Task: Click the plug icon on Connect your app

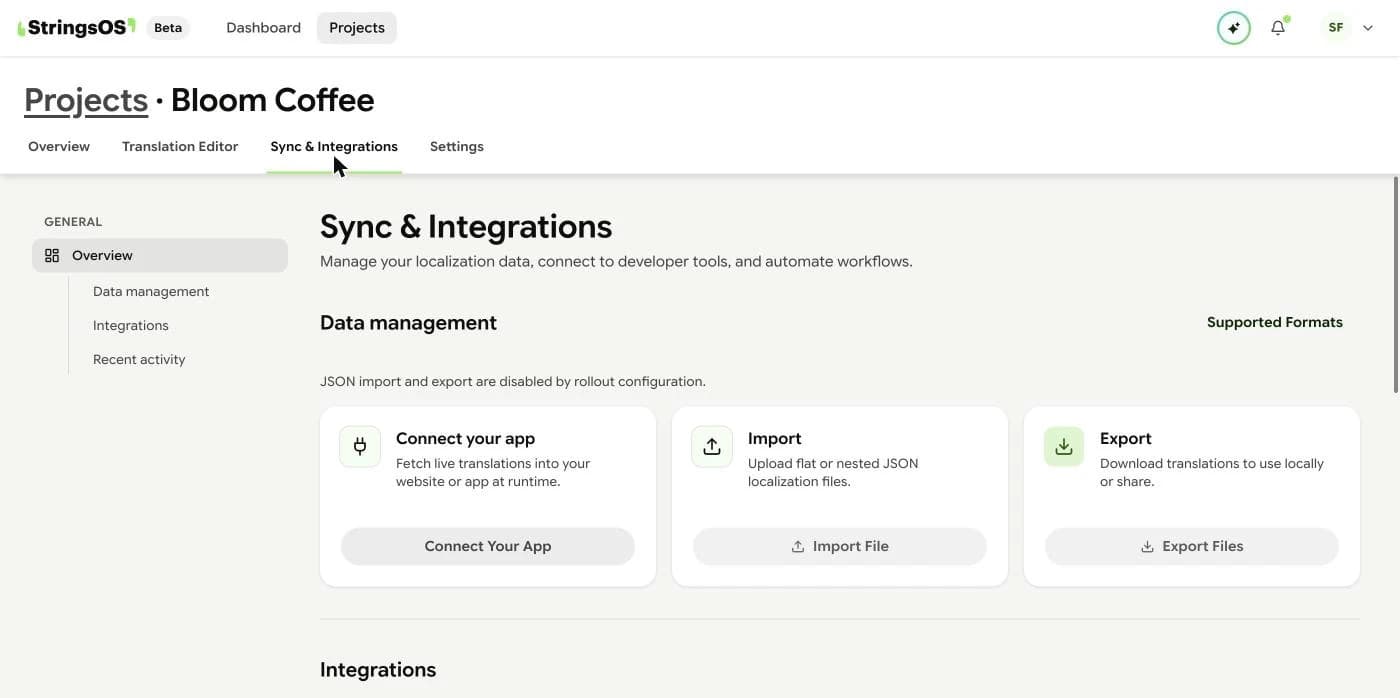Action: click(360, 447)
